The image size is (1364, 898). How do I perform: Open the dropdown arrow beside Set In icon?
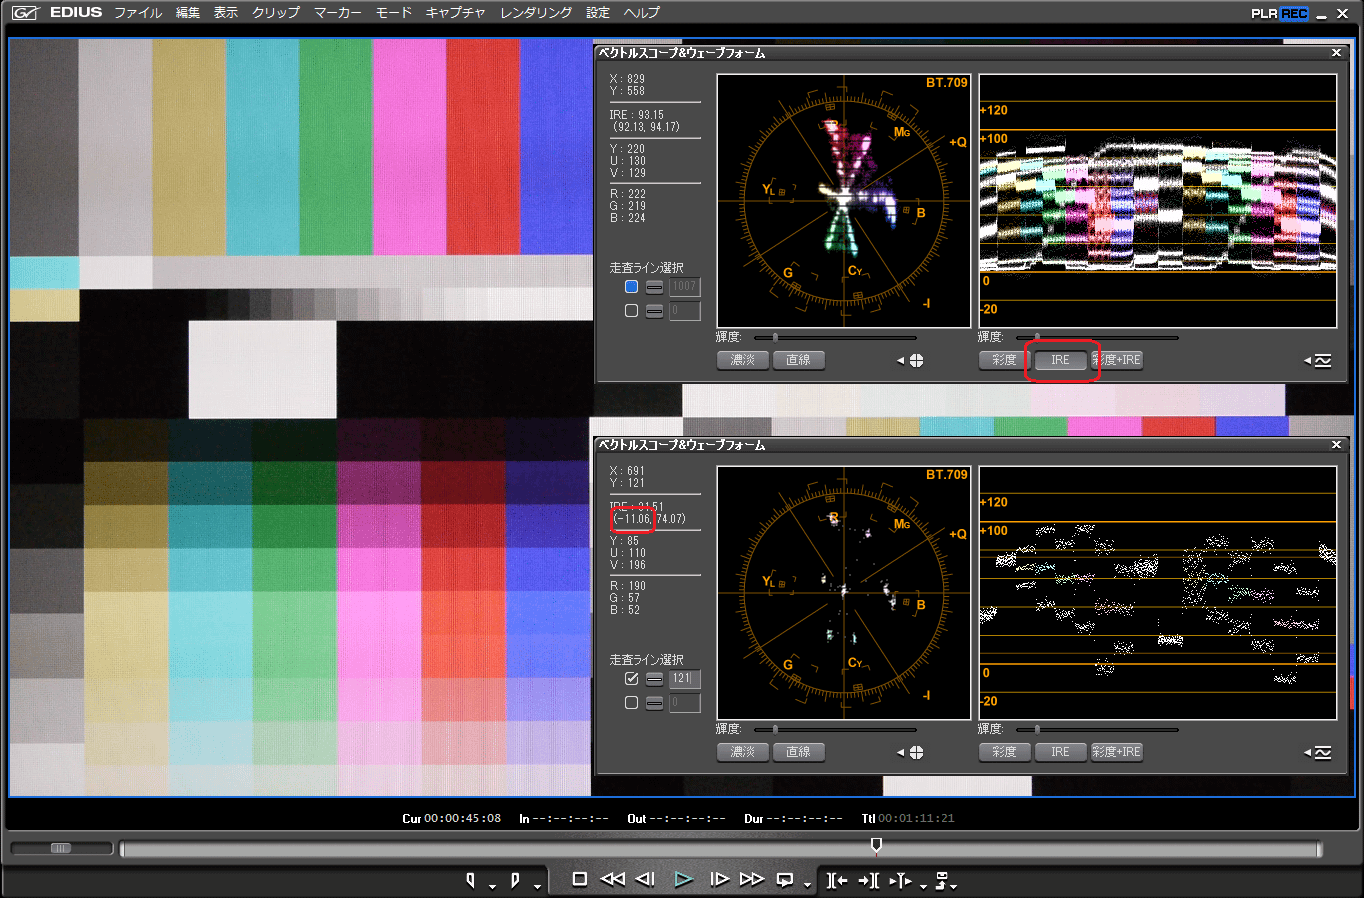(x=492, y=886)
